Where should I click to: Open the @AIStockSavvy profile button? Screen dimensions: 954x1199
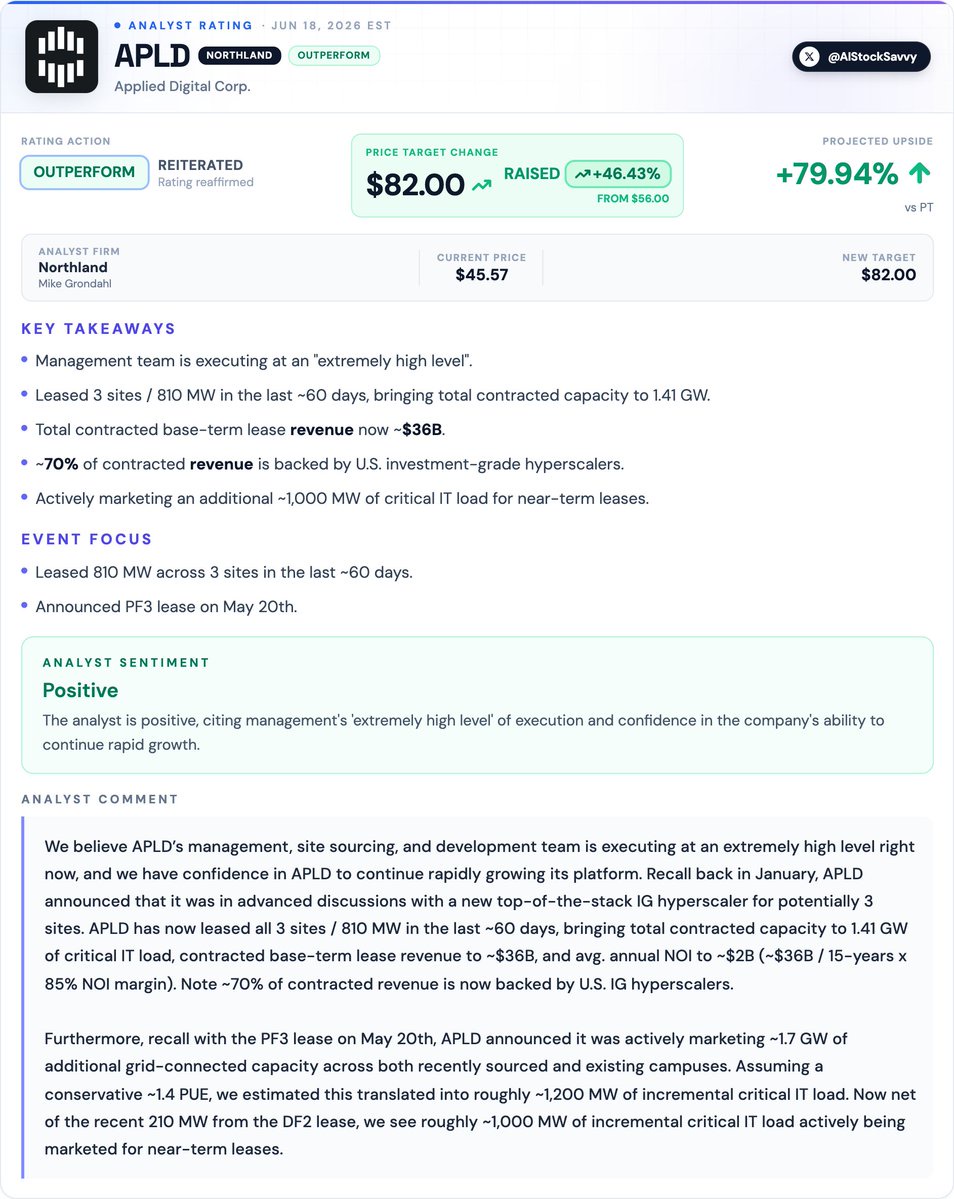point(861,57)
